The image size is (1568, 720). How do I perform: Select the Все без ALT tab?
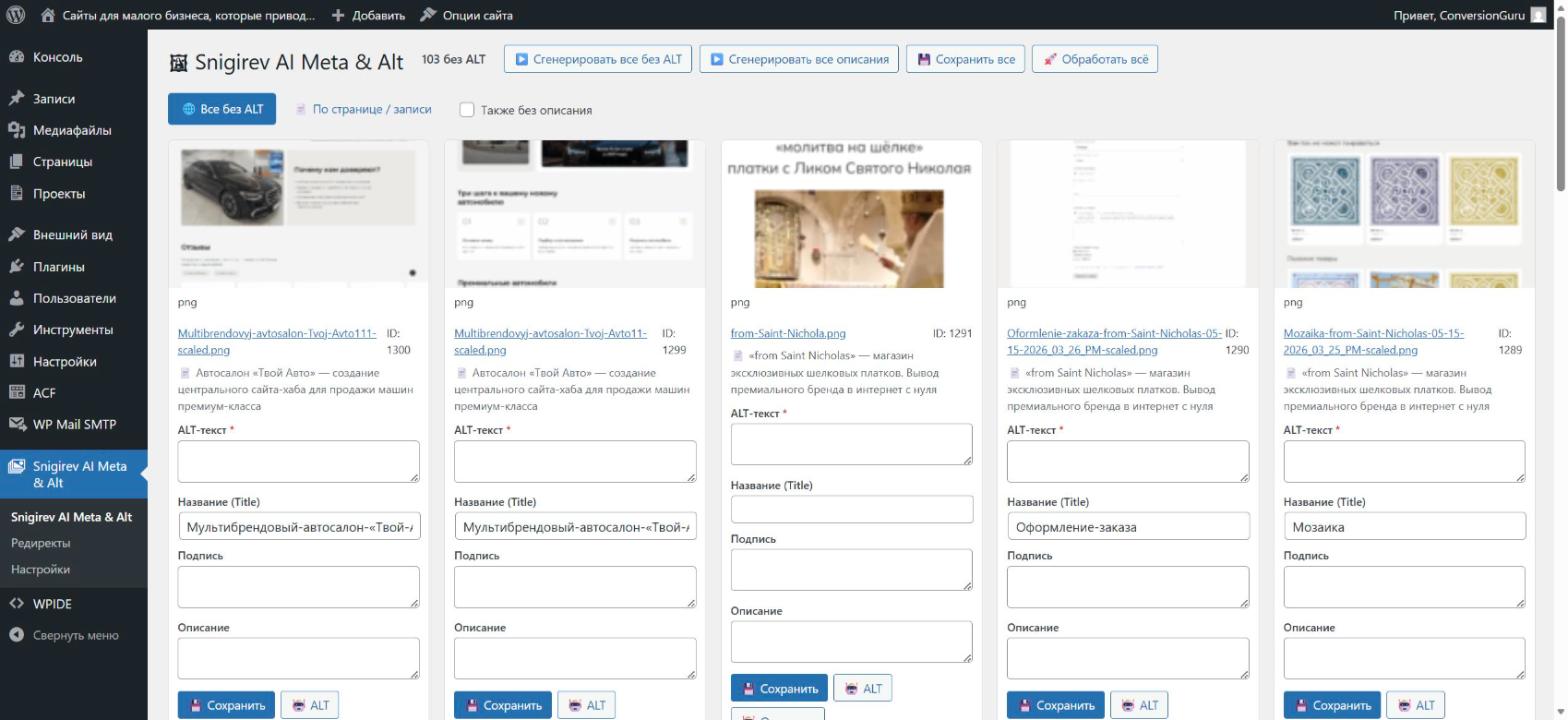coord(222,109)
